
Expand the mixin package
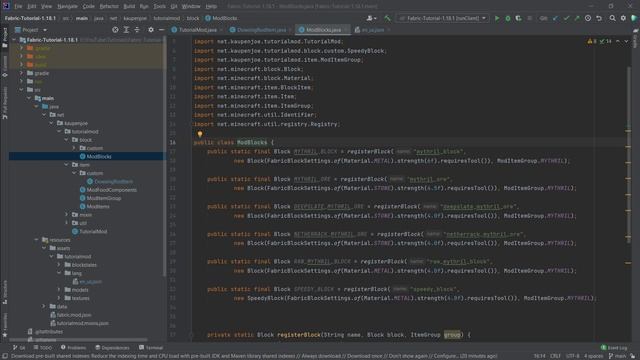pyautogui.click(x=67, y=215)
